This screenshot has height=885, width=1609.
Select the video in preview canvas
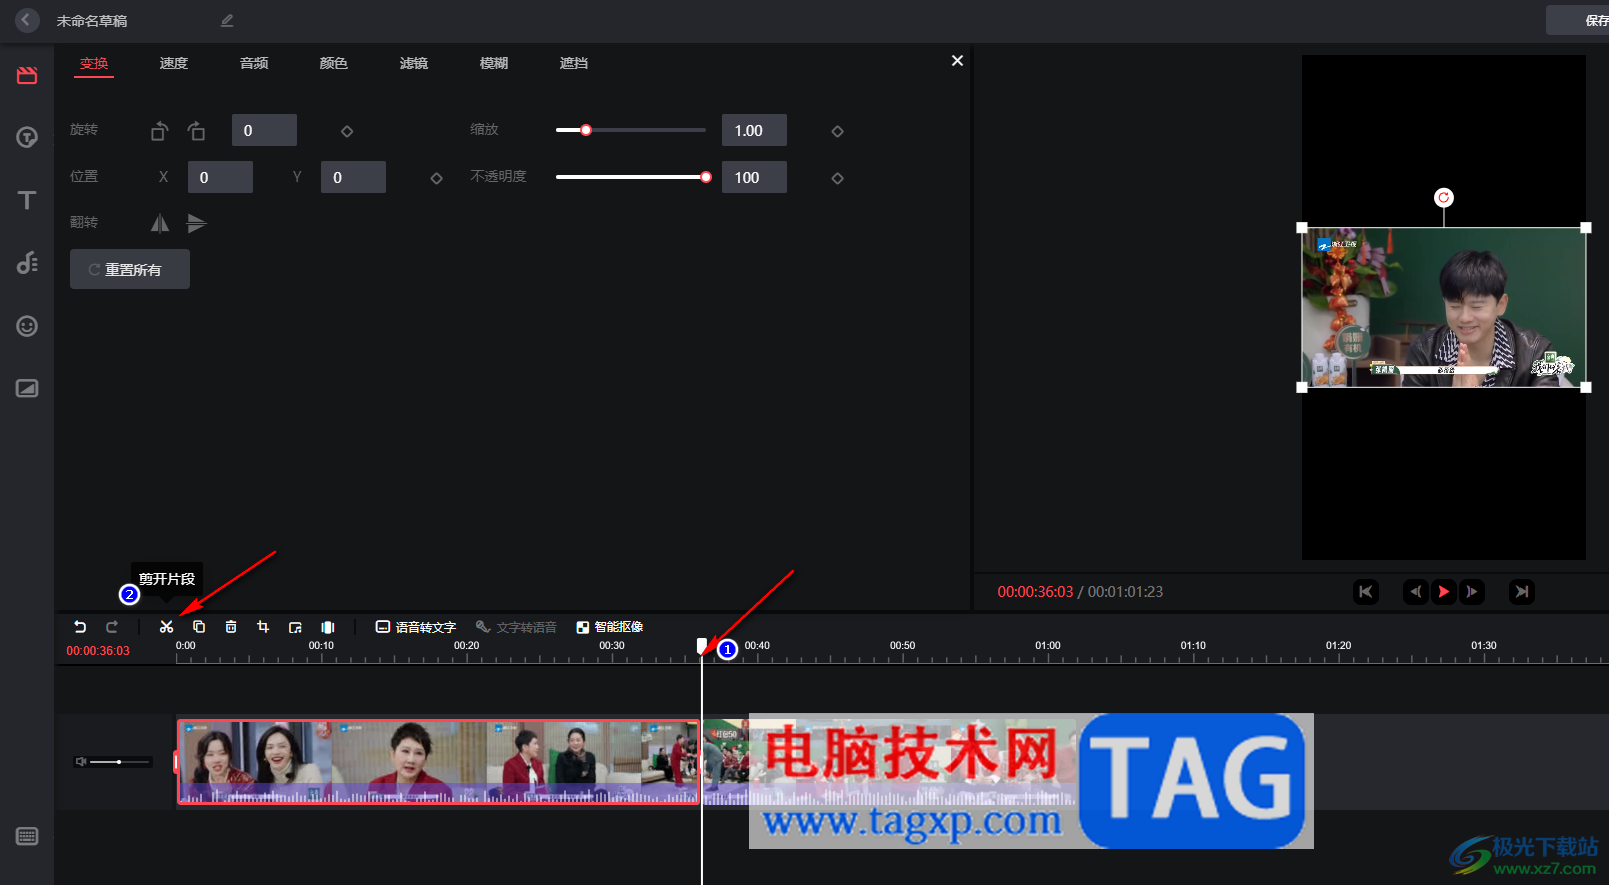[x=1444, y=308]
